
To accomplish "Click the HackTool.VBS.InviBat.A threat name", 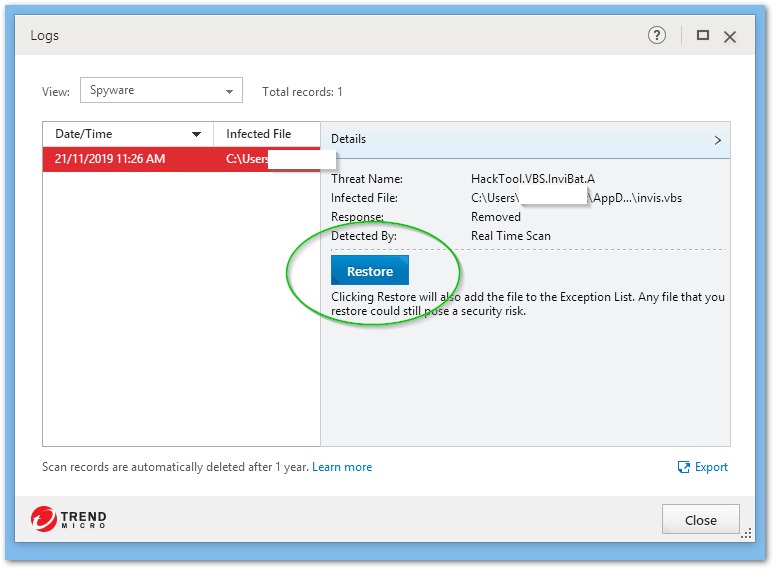I will [x=533, y=179].
